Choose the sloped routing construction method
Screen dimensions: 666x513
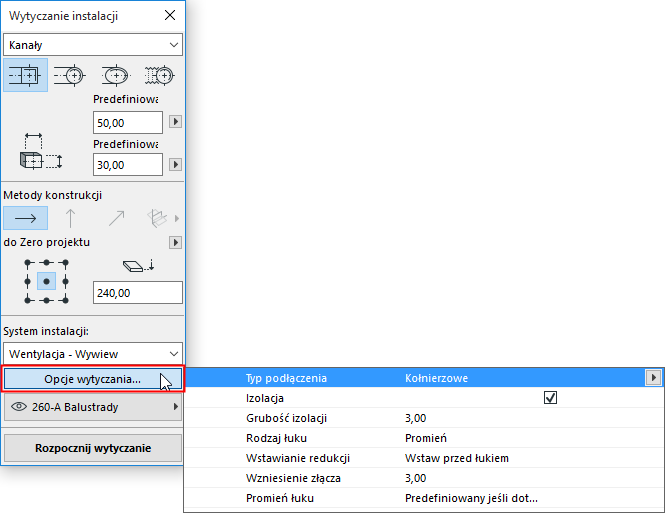click(116, 218)
